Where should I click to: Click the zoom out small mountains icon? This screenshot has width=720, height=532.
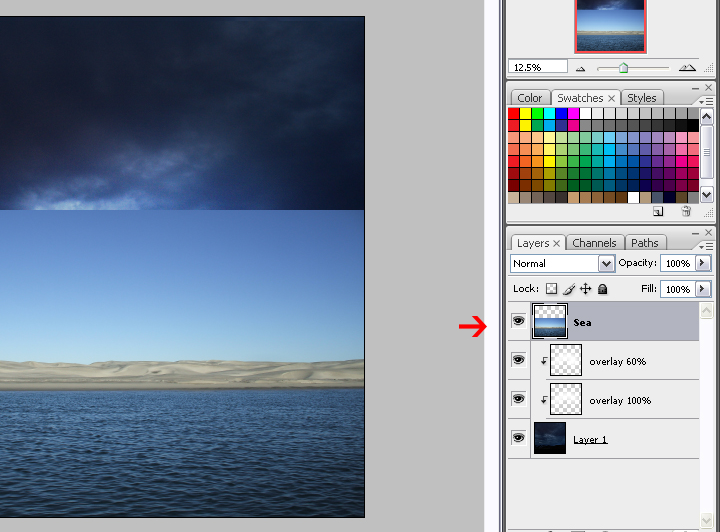pyautogui.click(x=581, y=68)
